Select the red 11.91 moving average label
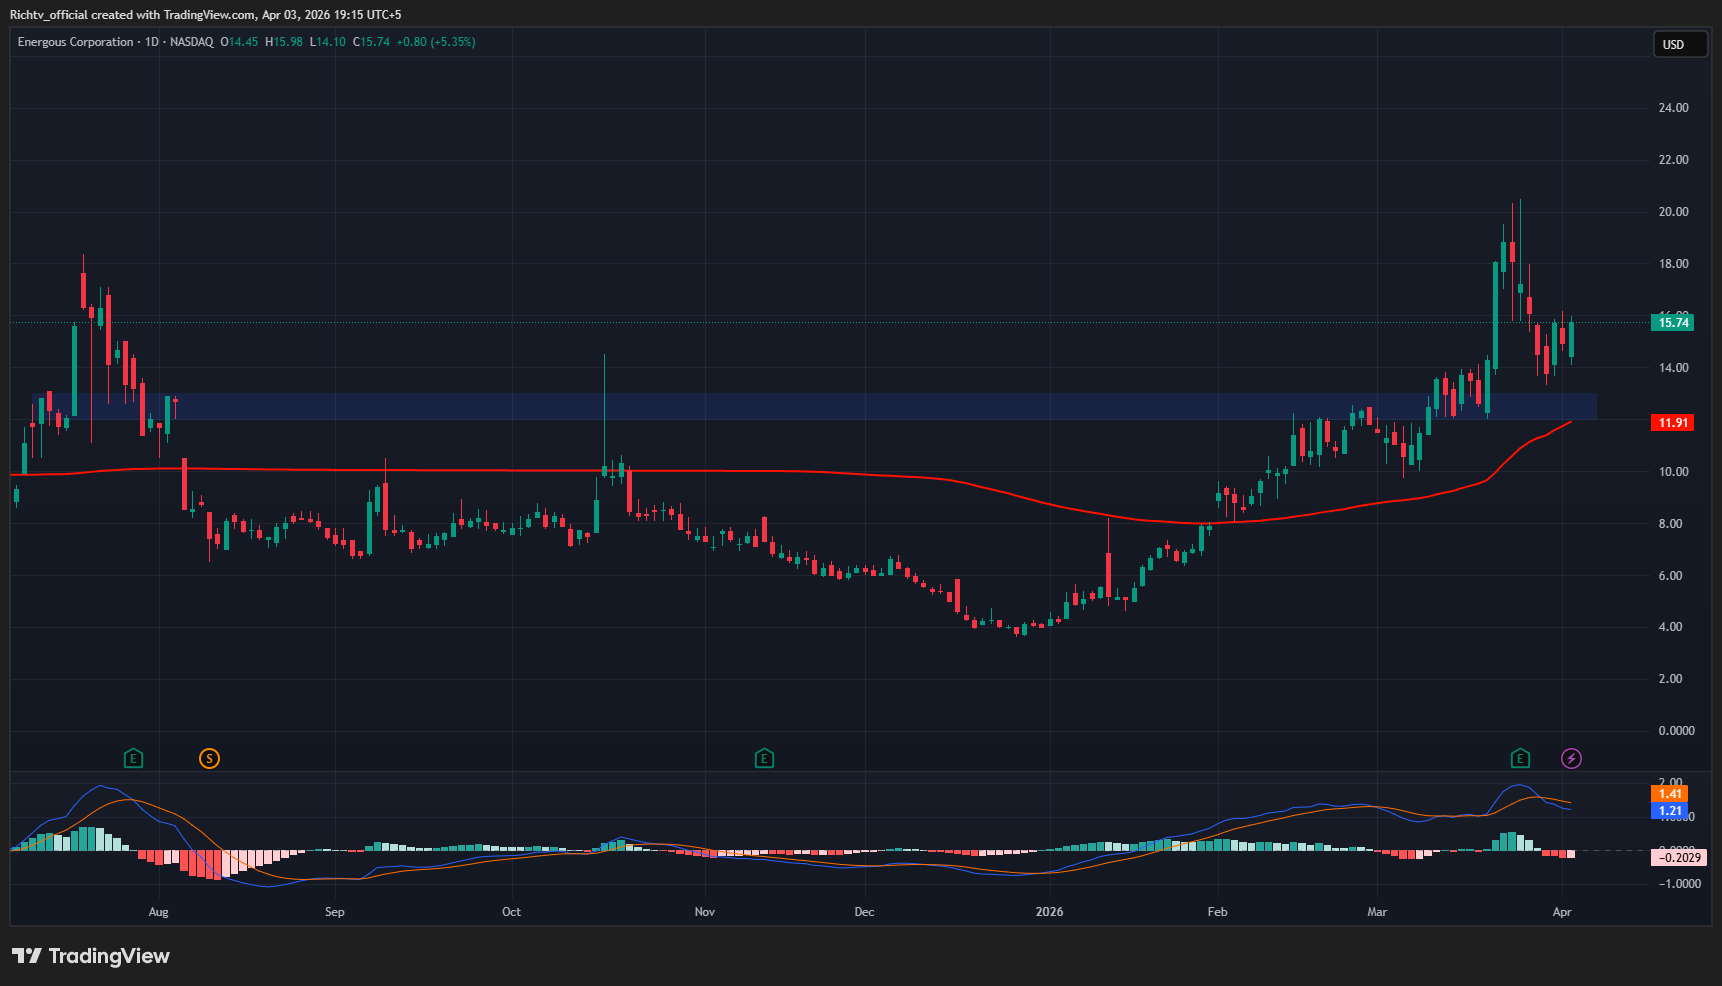Image resolution: width=1722 pixels, height=986 pixels. click(x=1673, y=423)
